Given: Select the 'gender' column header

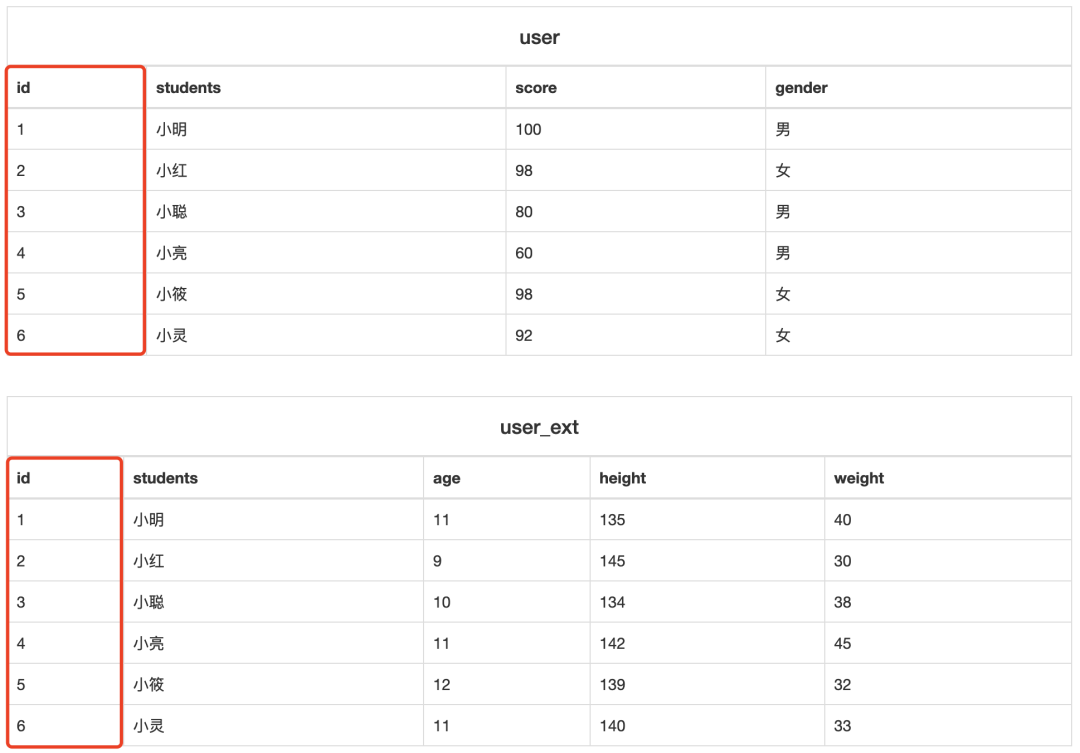Looking at the screenshot, I should (801, 88).
